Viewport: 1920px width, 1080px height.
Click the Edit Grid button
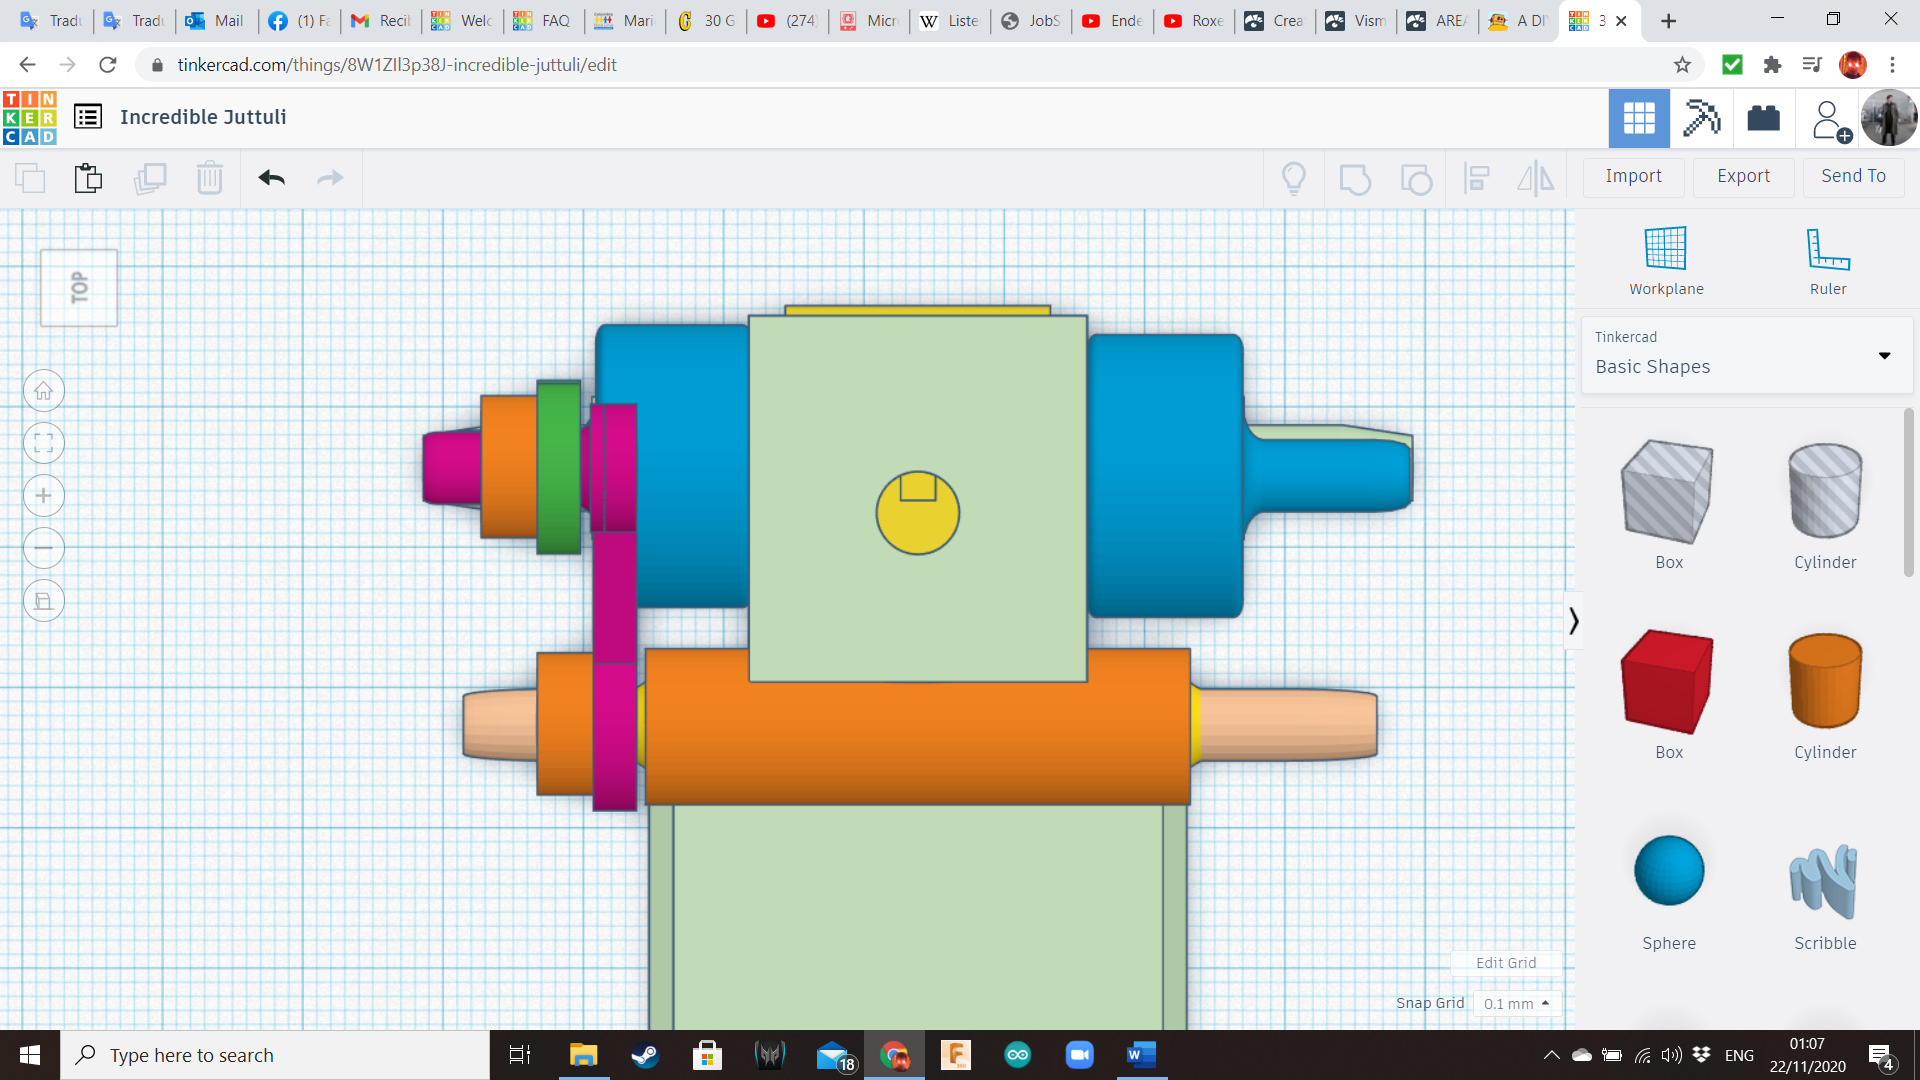click(1505, 962)
